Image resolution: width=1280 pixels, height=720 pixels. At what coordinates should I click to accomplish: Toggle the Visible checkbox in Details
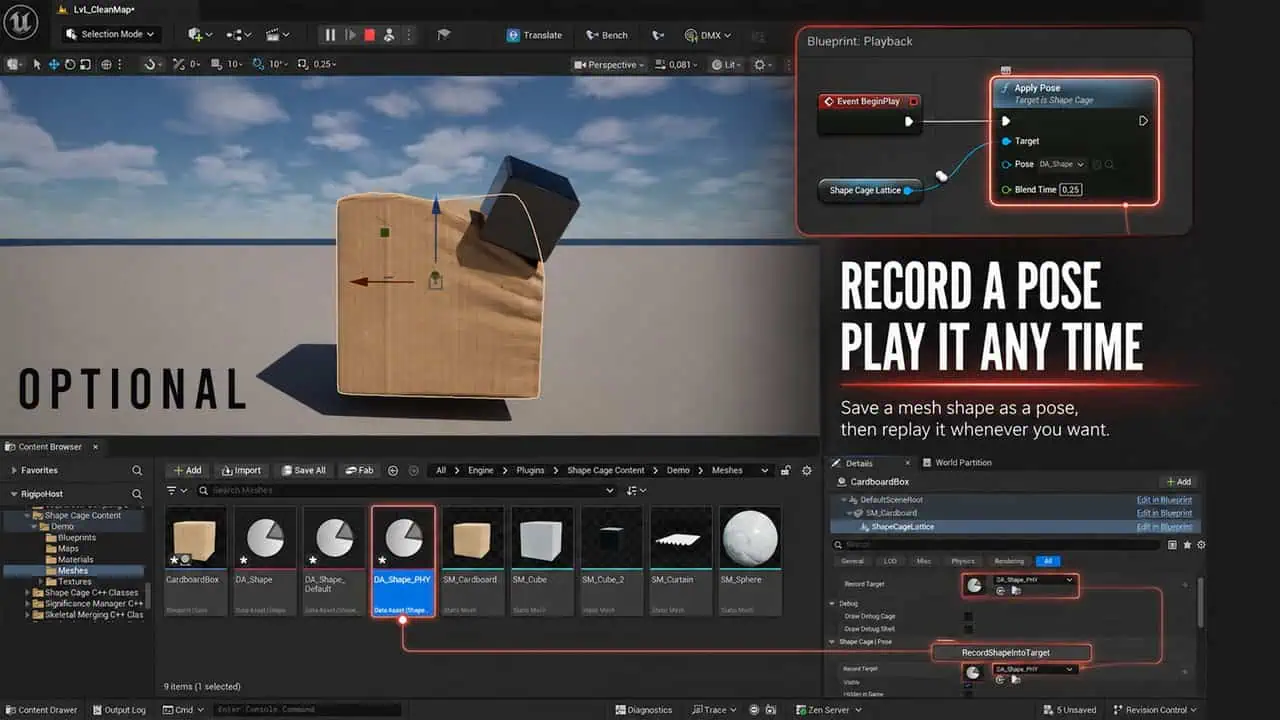pyautogui.click(x=968, y=682)
